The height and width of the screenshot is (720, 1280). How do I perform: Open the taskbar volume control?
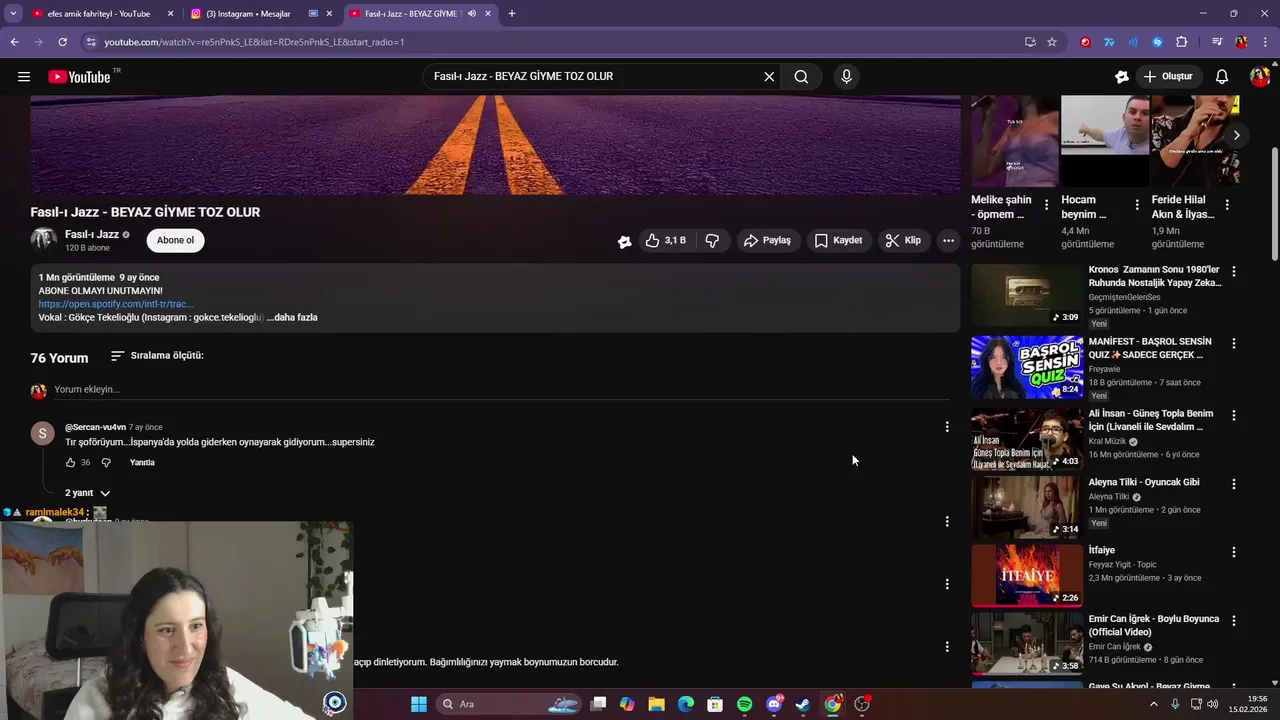tap(1212, 704)
